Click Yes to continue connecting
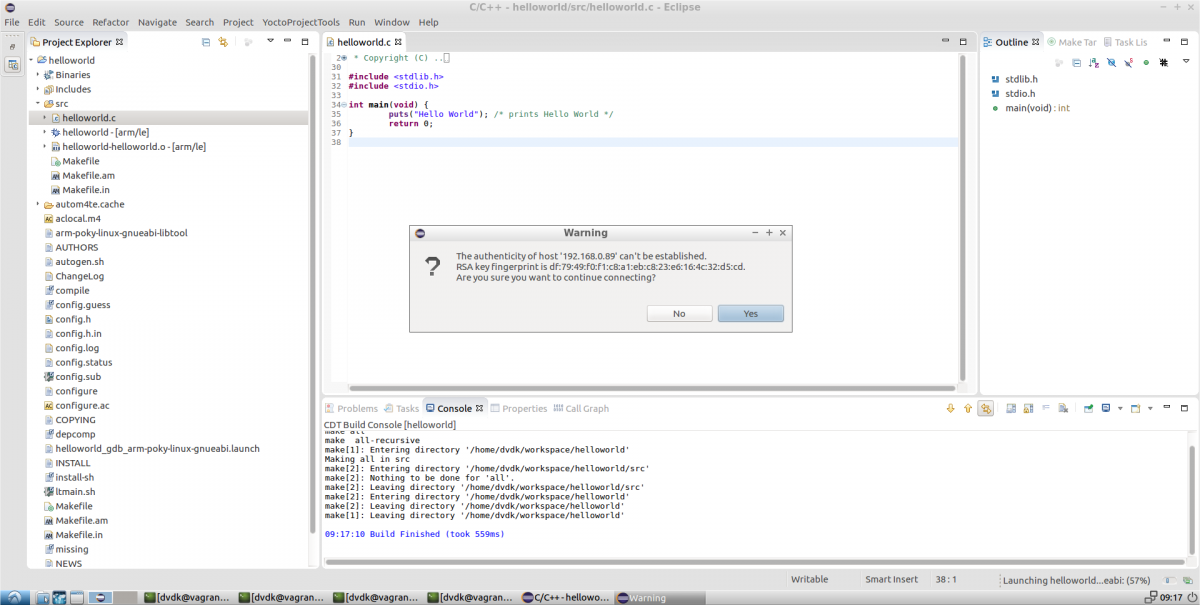 [750, 314]
